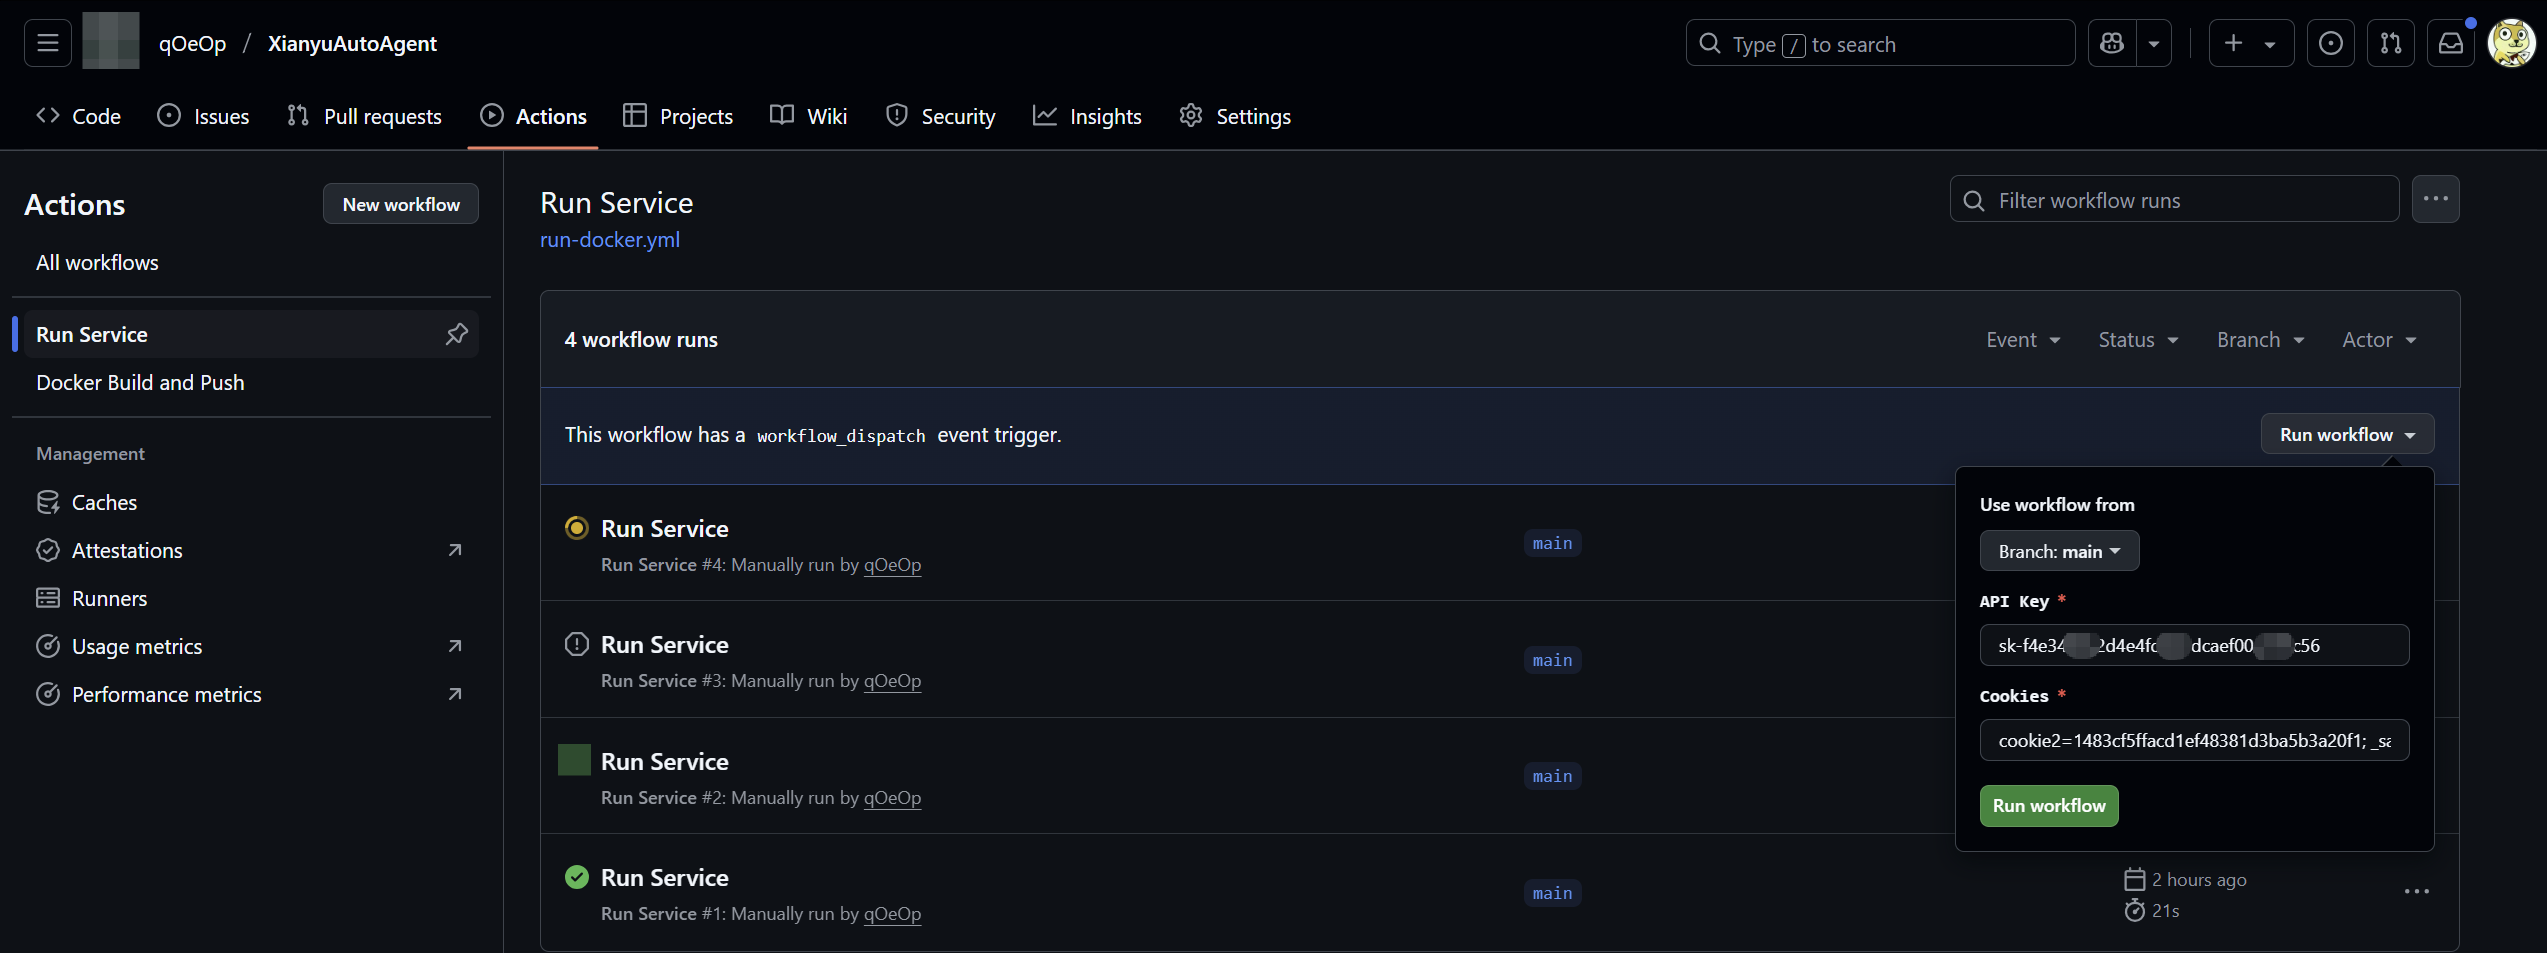The image size is (2547, 953).
Task: Expand the Status filter dropdown
Action: tap(2138, 340)
